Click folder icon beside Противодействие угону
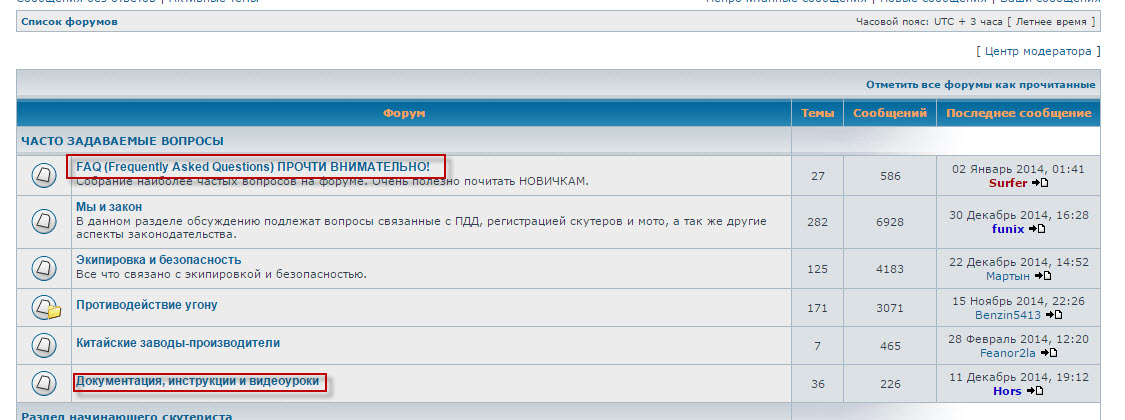Screen dimensions: 1125x420 [44, 306]
